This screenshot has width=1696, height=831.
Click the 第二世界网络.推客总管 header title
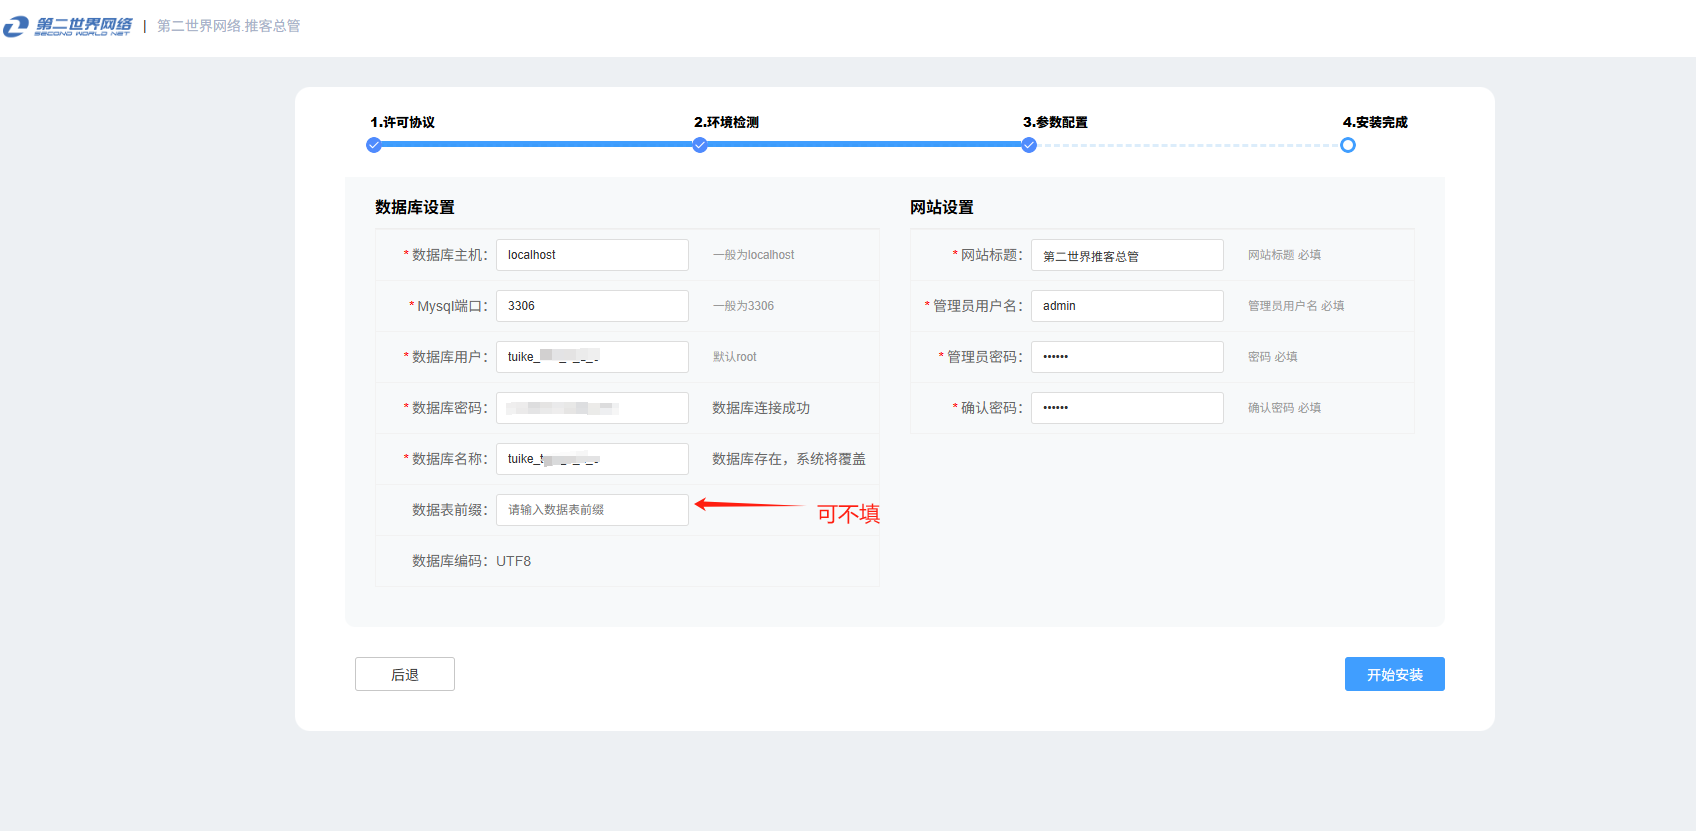click(x=228, y=26)
